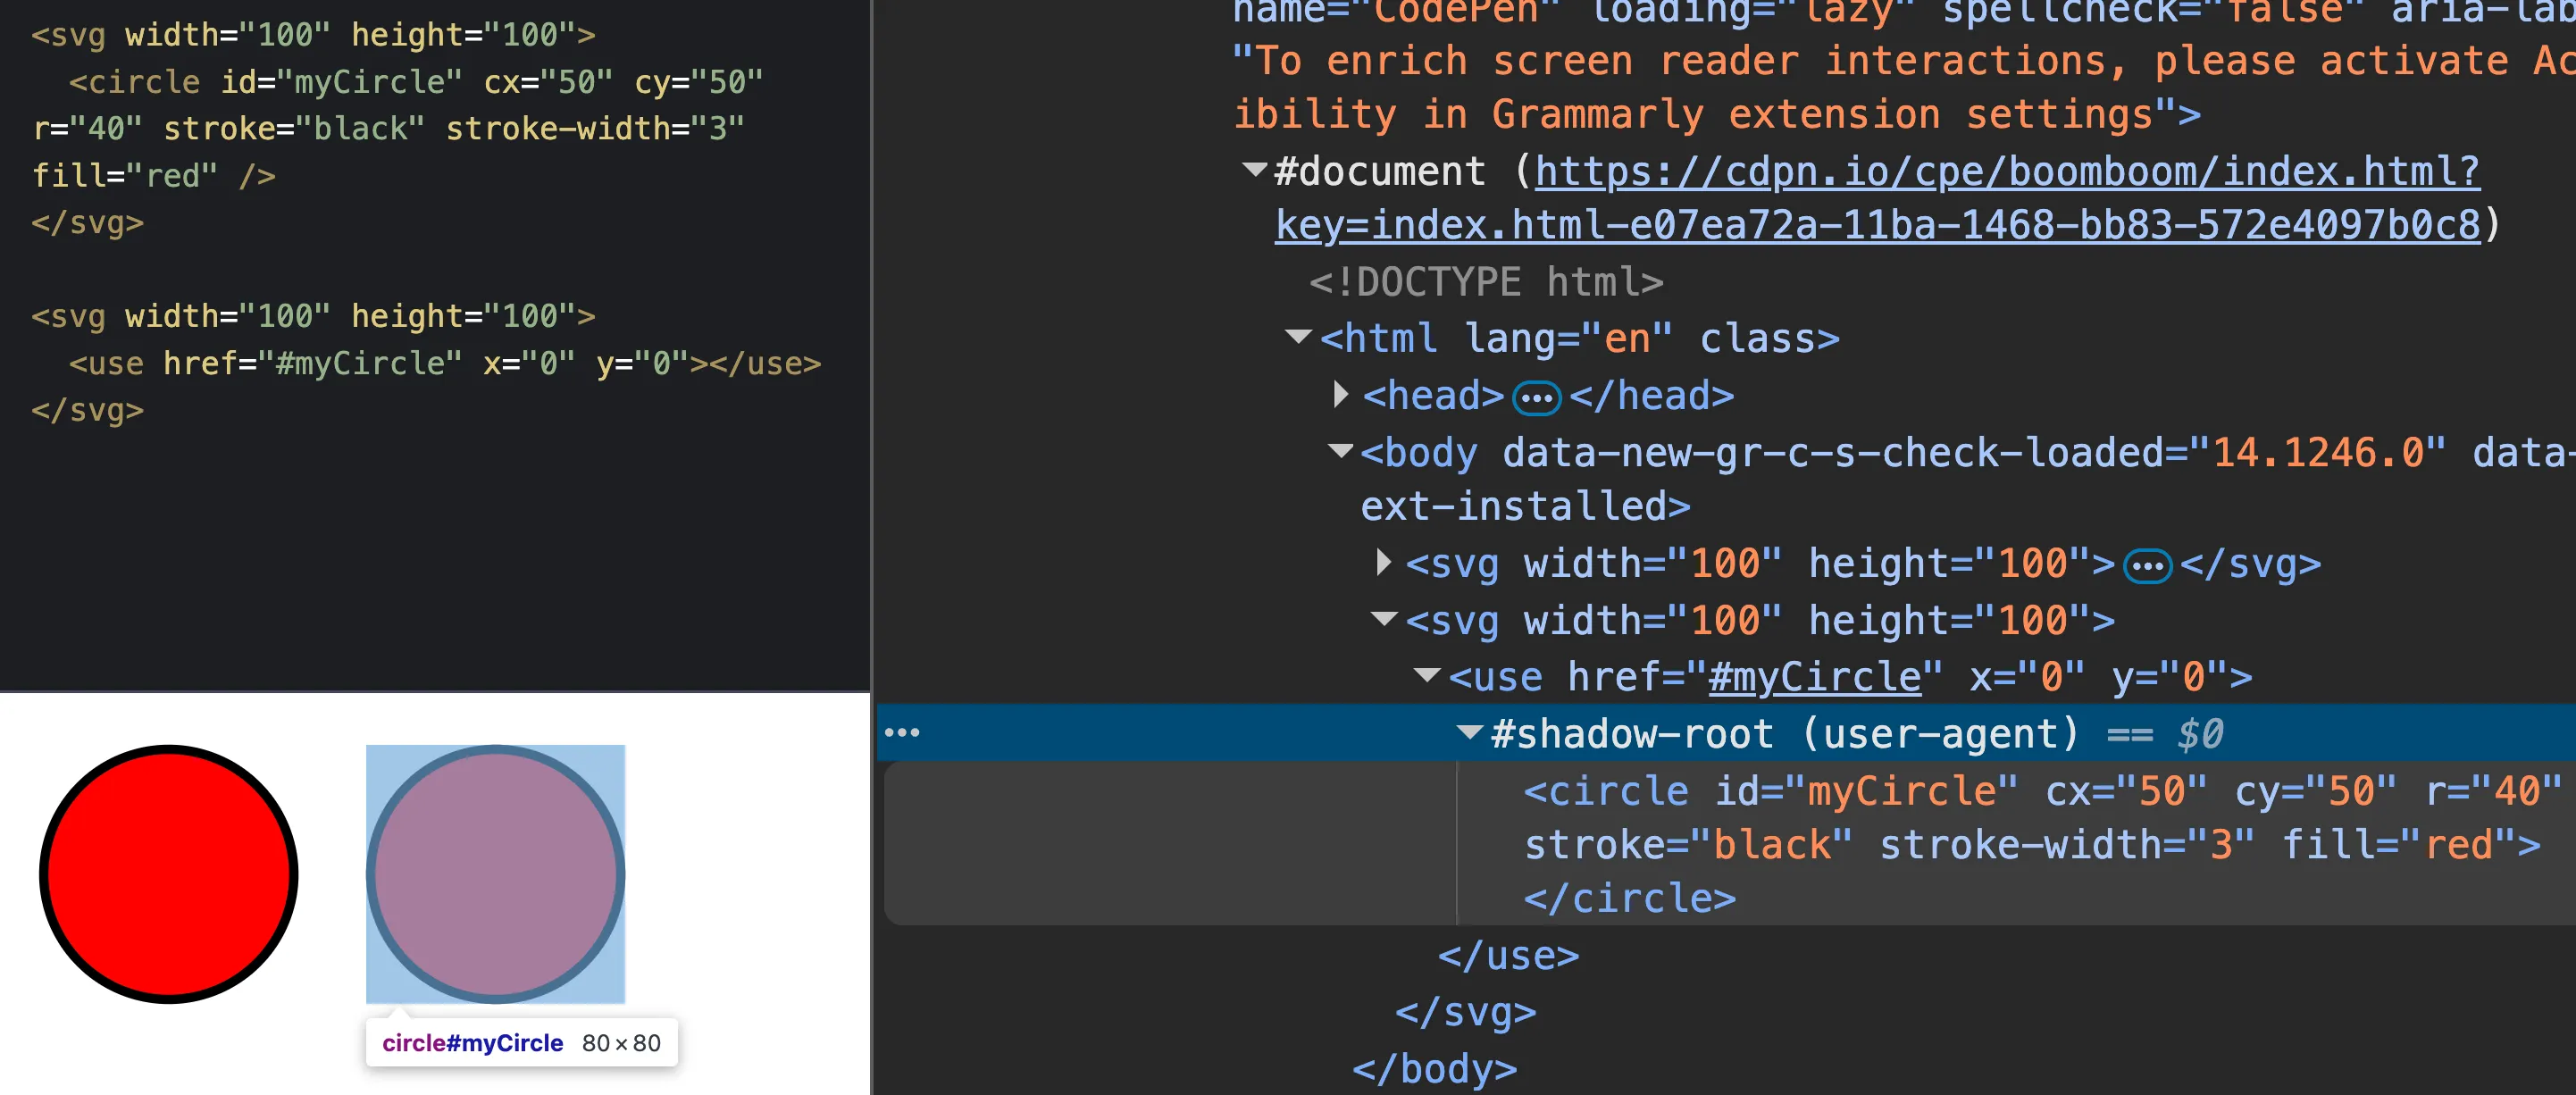The width and height of the screenshot is (2576, 1095).
Task: Click the red circle in preview
Action: tap(168, 873)
